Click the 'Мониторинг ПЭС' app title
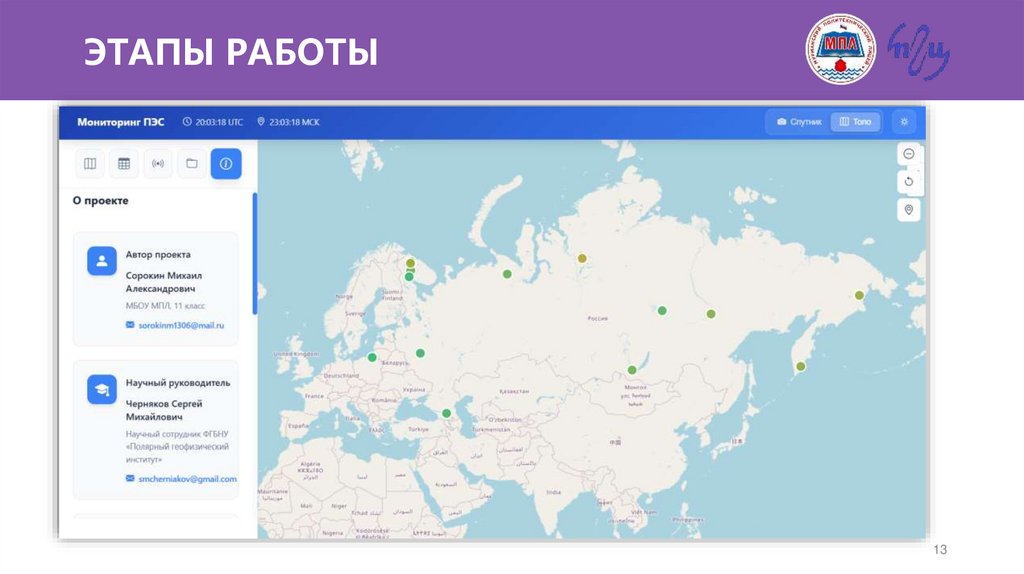Screen dimensions: 1024x574 tap(121, 122)
